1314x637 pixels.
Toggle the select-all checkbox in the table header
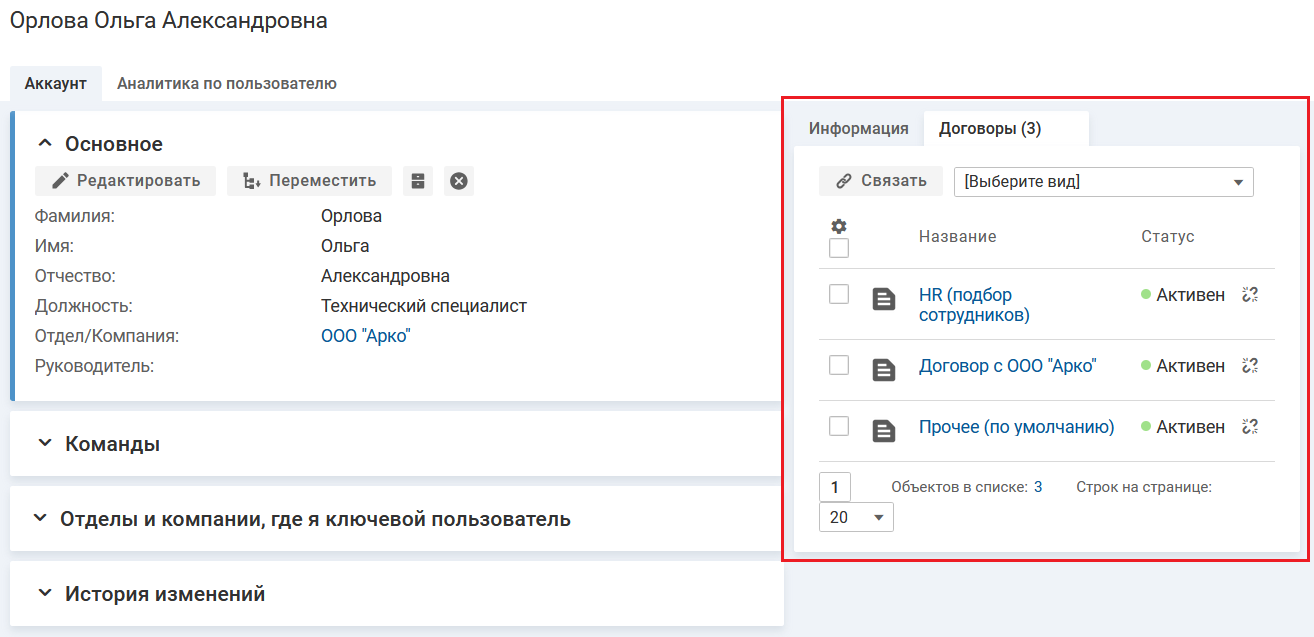coord(839,248)
